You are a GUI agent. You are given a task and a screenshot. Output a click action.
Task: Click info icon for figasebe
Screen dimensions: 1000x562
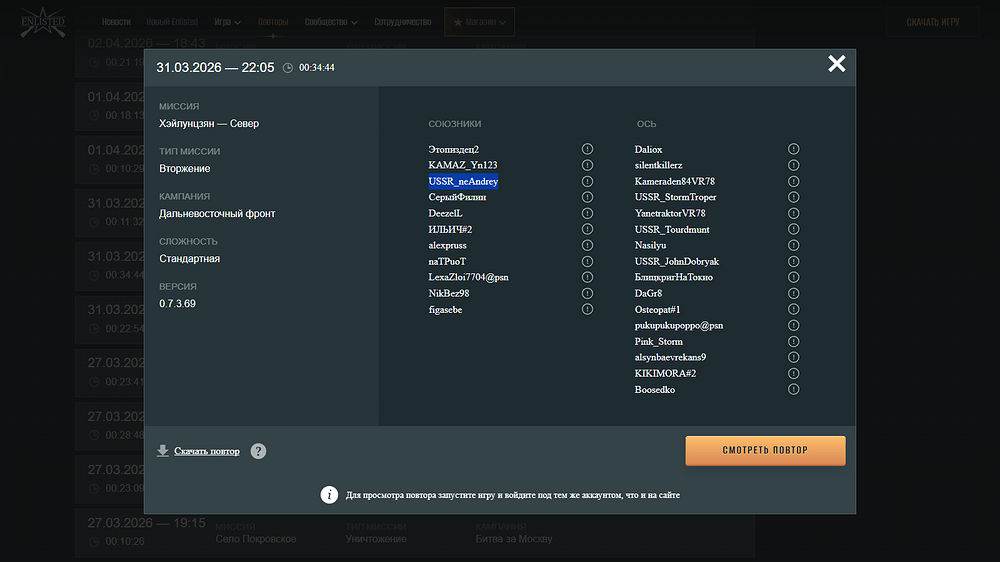click(x=587, y=309)
